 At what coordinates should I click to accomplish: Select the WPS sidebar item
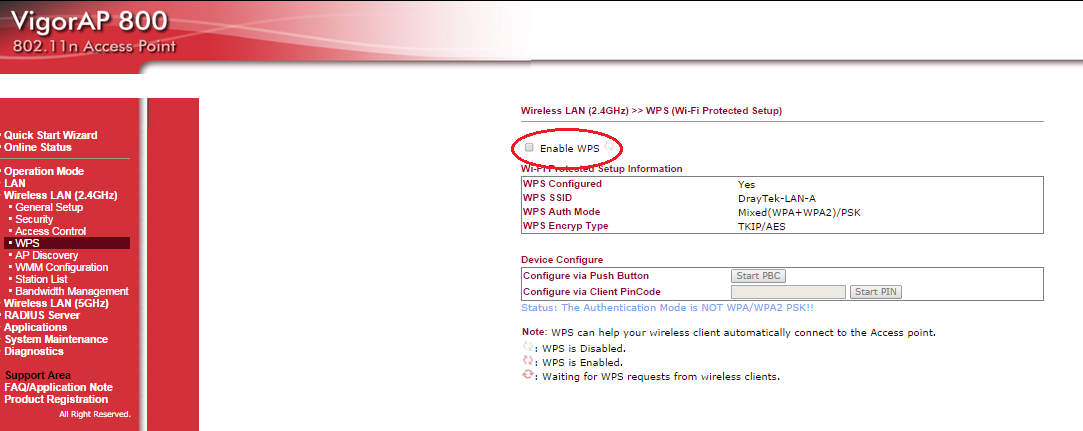[x=27, y=243]
